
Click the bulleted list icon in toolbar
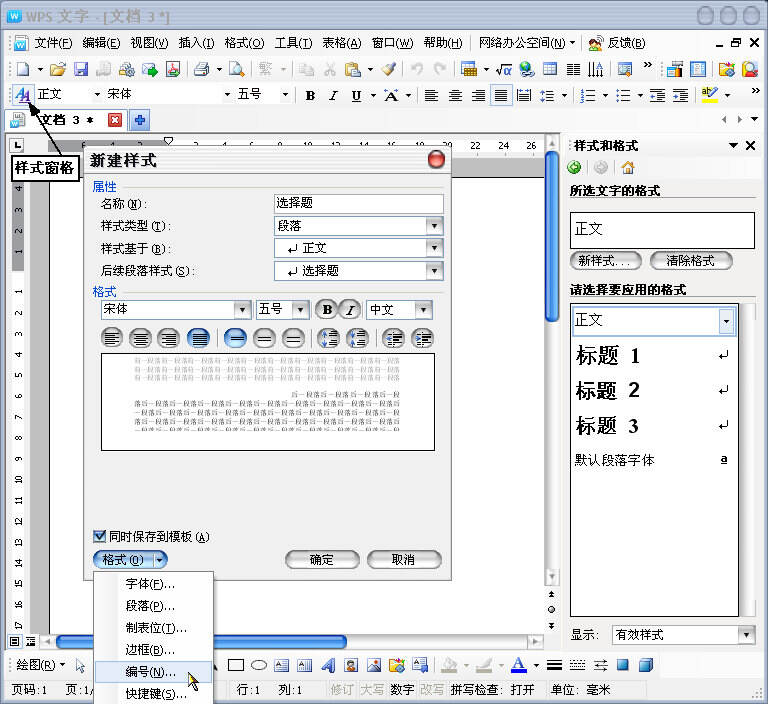623,96
